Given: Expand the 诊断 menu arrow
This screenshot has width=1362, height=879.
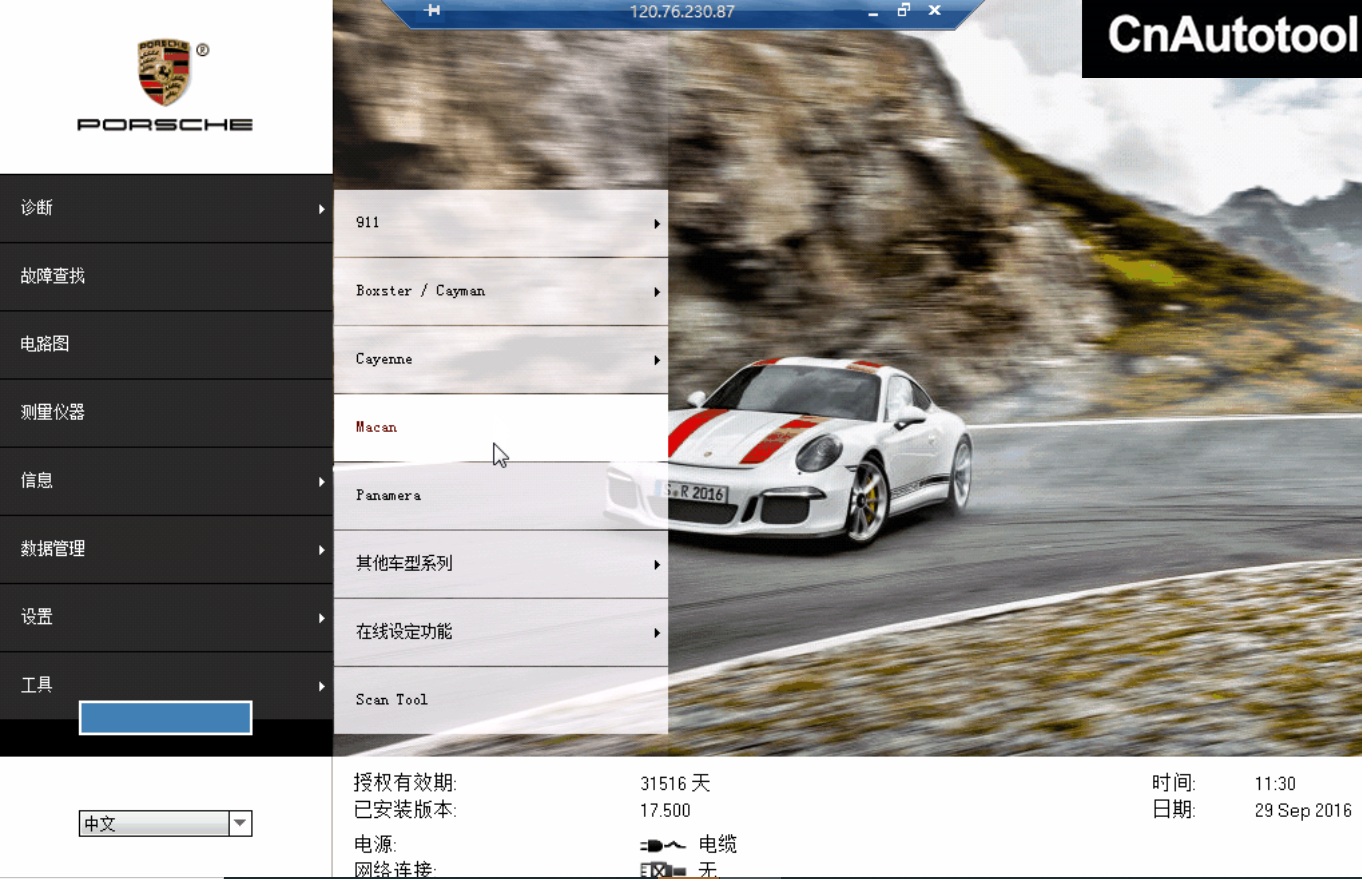Looking at the screenshot, I should click(322, 209).
